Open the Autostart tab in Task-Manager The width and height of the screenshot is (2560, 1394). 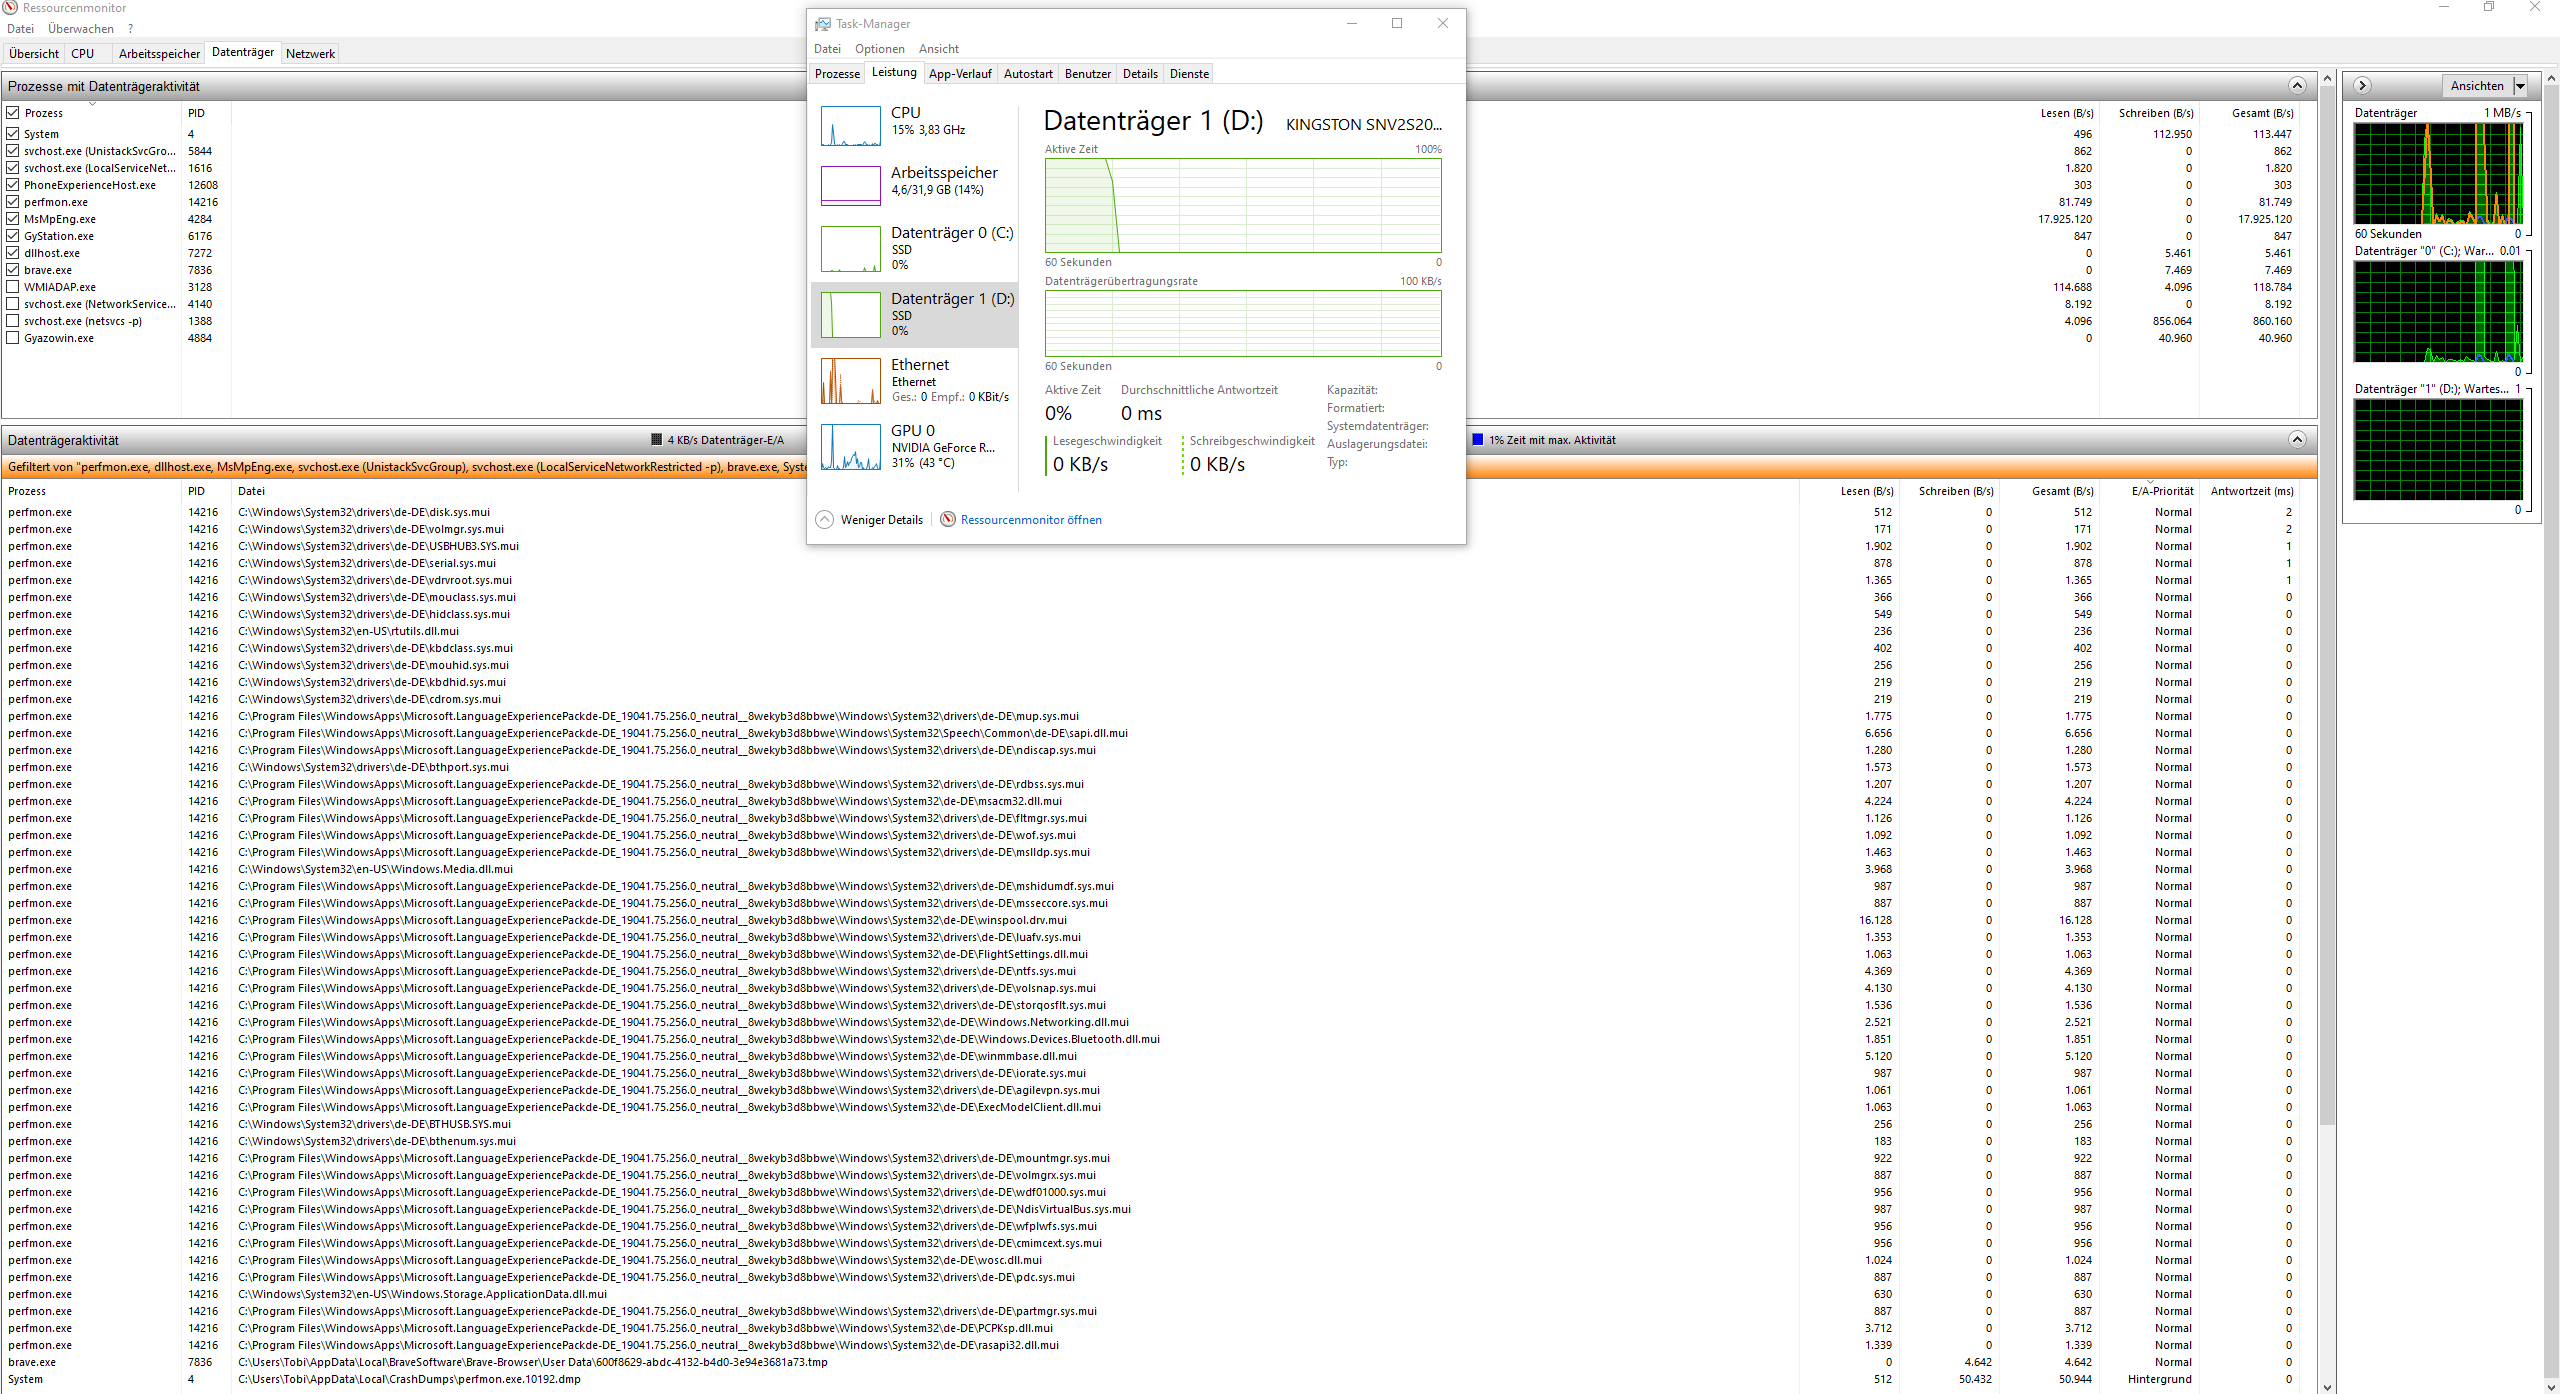pos(1027,74)
